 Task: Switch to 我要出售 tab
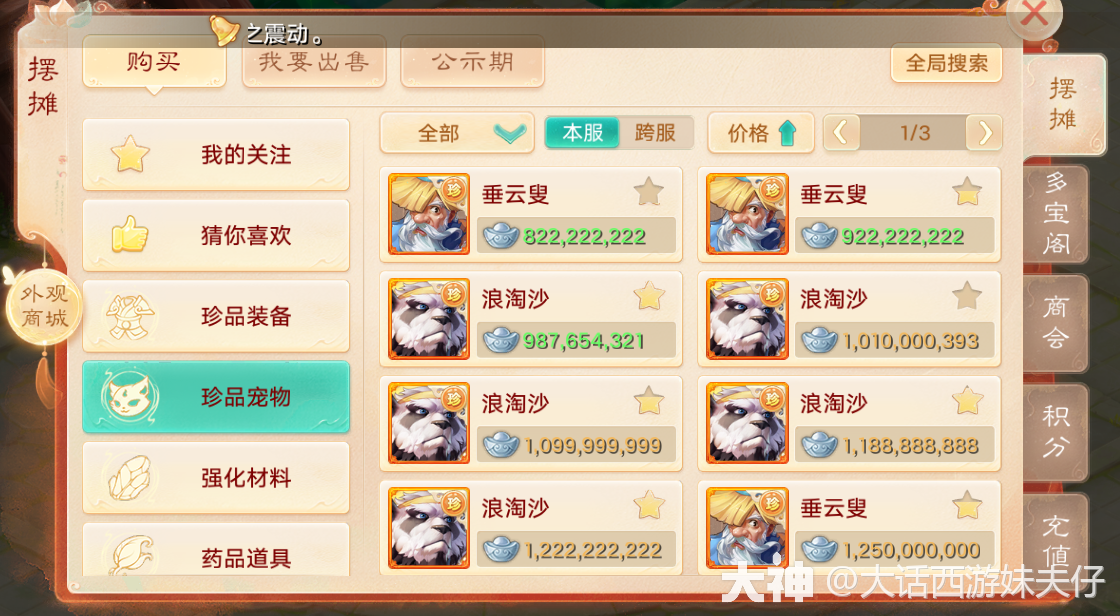tap(314, 62)
